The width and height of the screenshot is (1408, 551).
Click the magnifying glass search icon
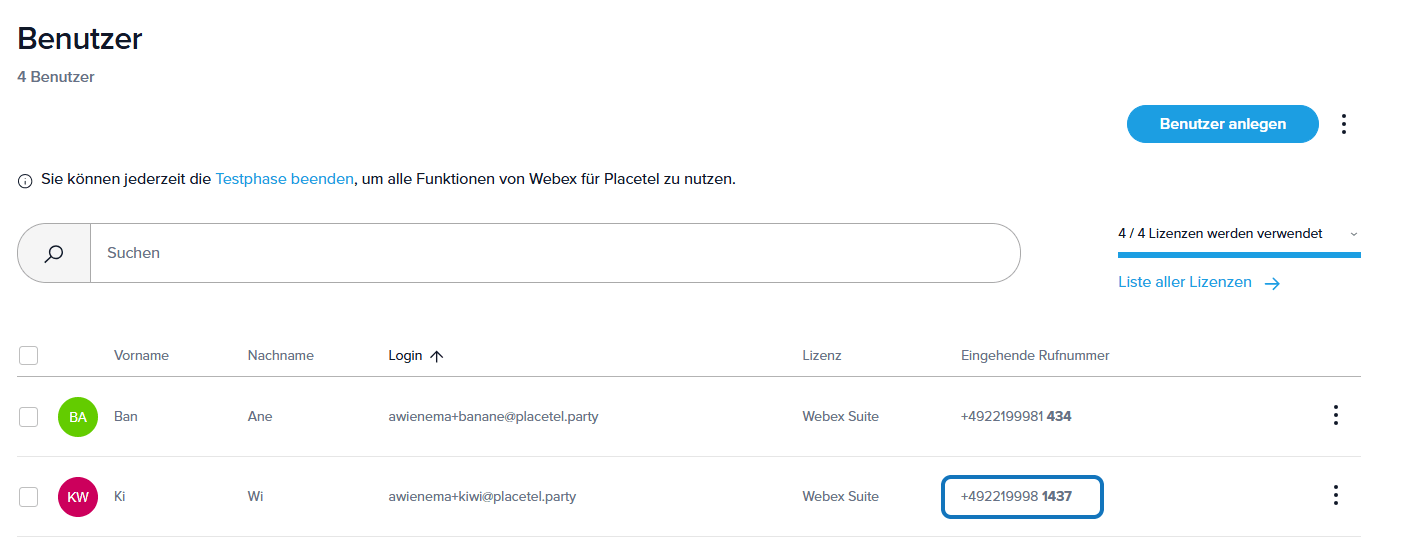pyautogui.click(x=54, y=253)
